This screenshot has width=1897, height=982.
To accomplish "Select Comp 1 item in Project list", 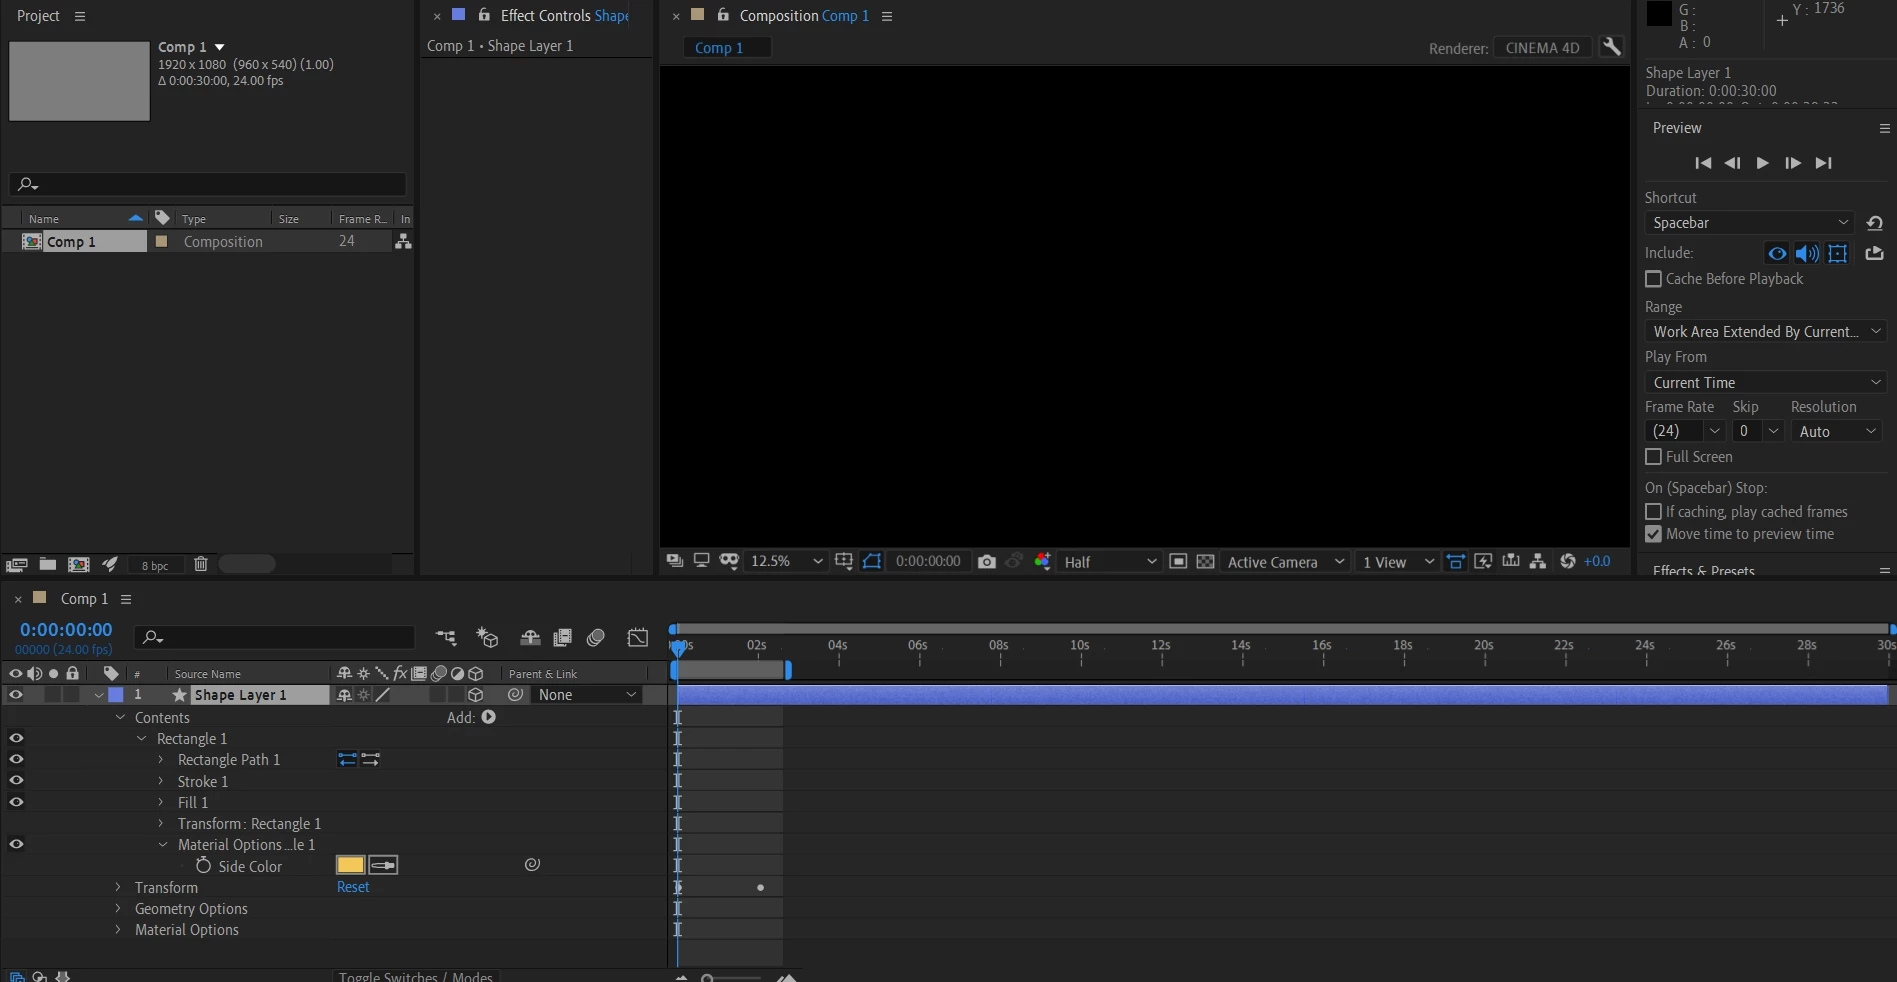I will coord(71,242).
